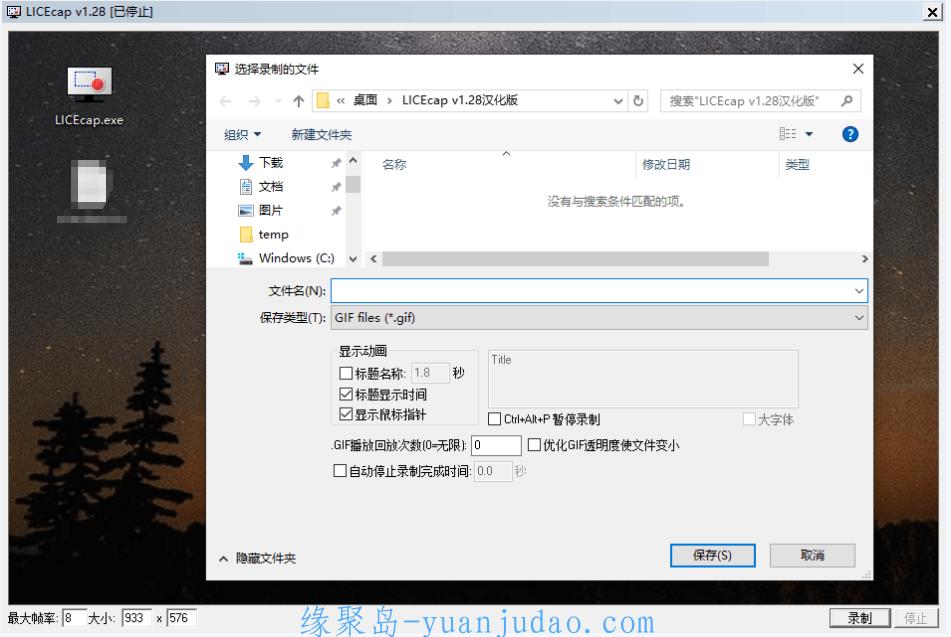Click the 取消 button
The height and width of the screenshot is (637, 951).
click(x=813, y=555)
